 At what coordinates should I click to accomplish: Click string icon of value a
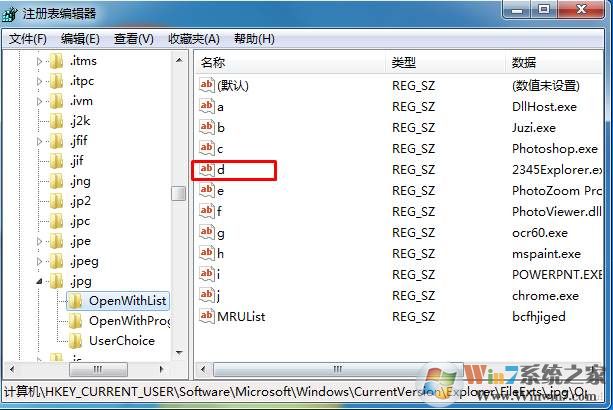point(206,106)
